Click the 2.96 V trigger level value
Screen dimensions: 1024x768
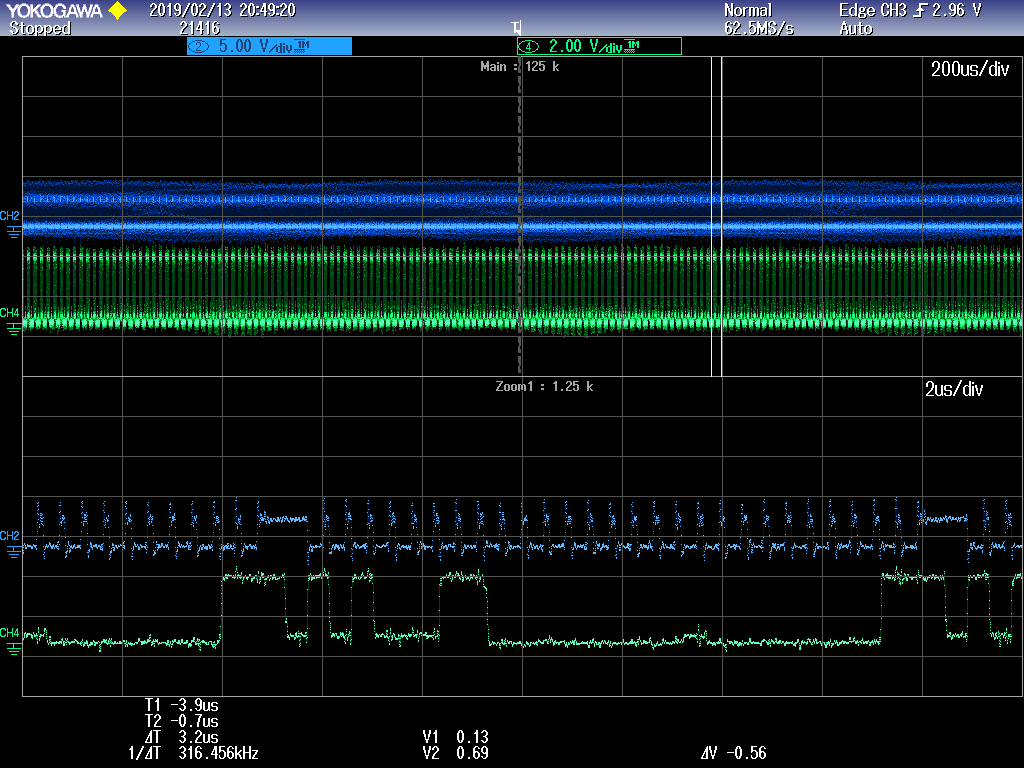point(957,10)
